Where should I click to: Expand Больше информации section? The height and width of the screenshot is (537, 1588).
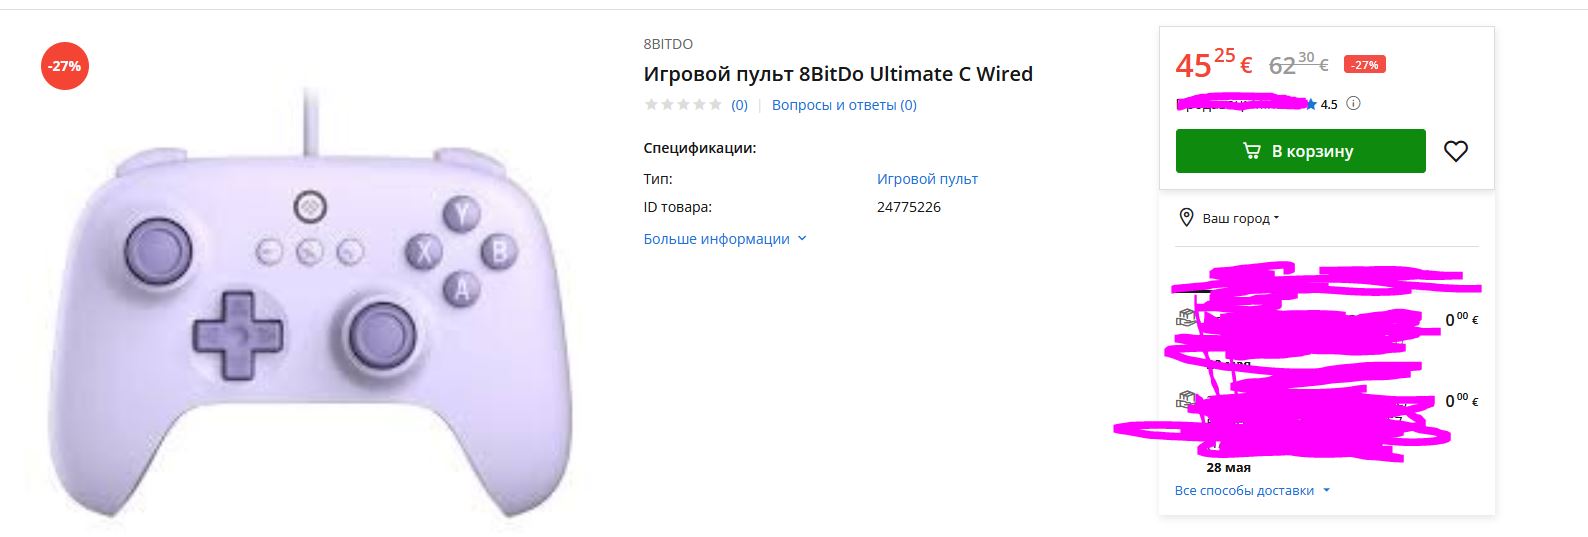tap(725, 239)
